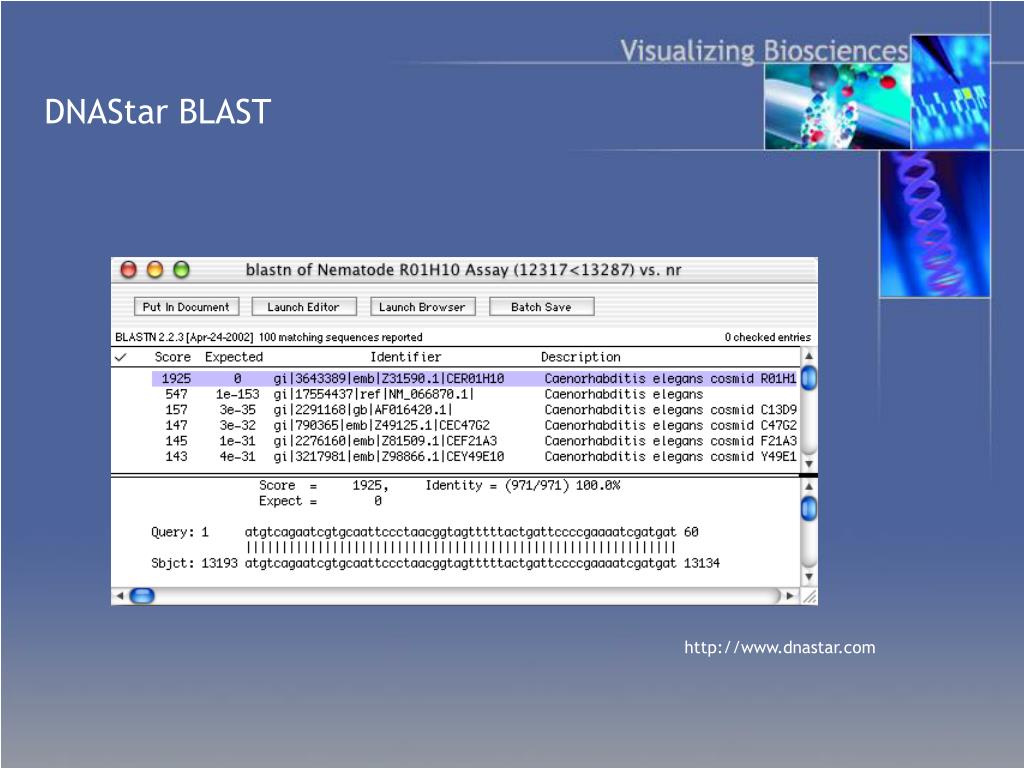Screen dimensions: 1024x768
Task: Select the row with score 145
Action: click(474, 441)
